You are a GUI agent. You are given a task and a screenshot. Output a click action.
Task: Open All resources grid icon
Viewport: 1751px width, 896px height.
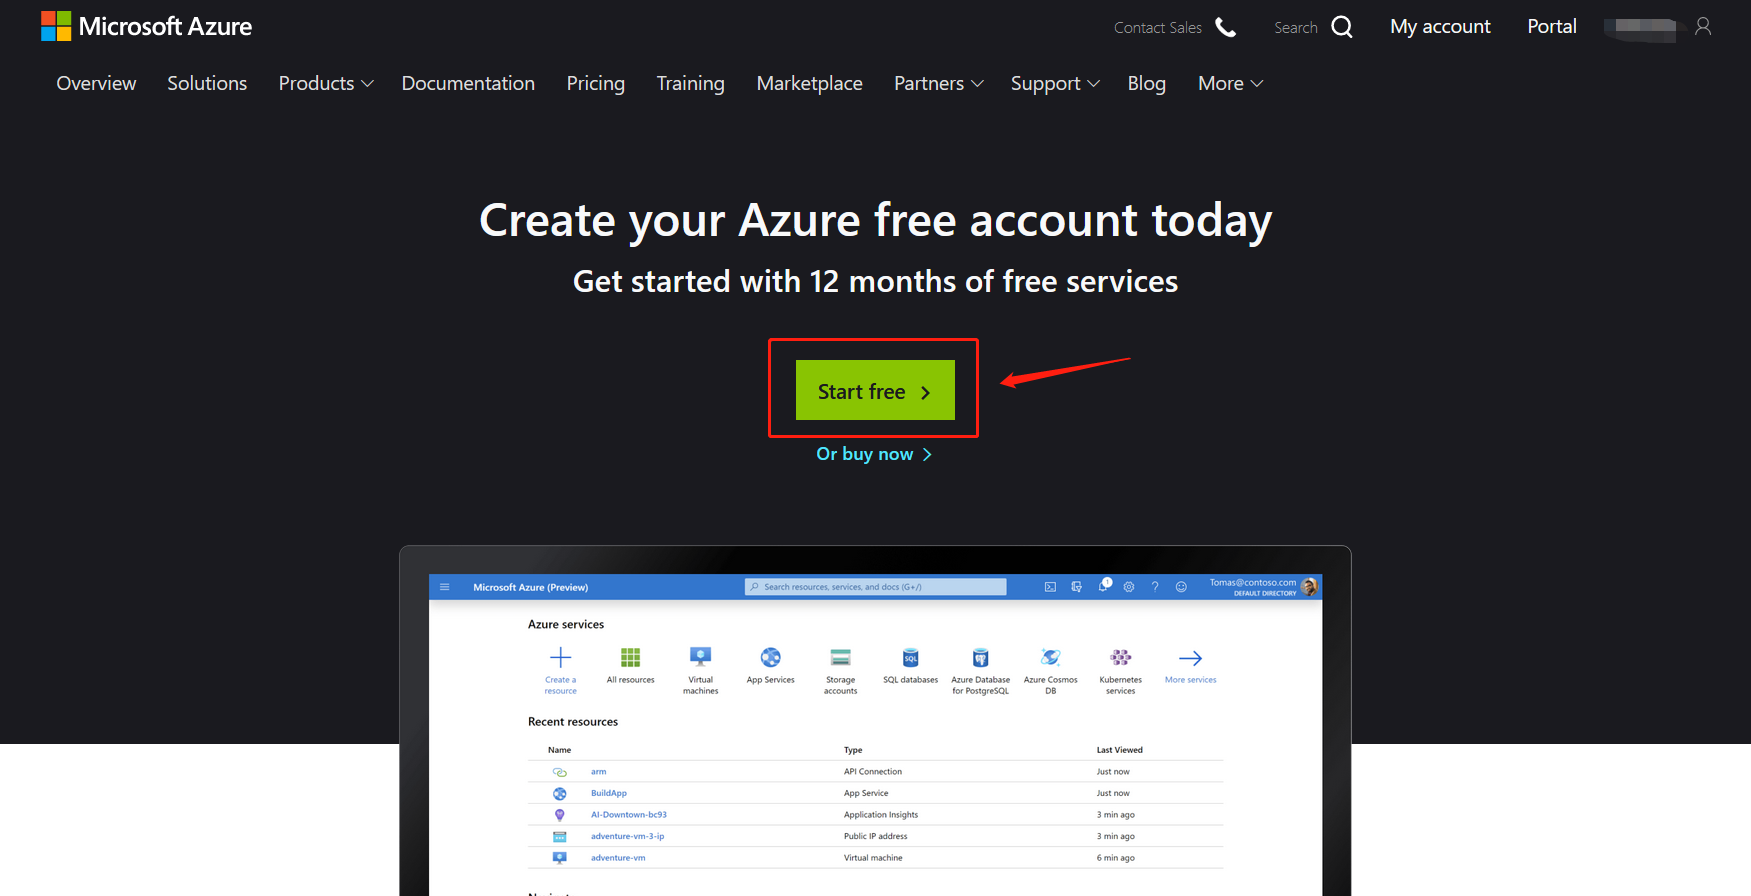(630, 658)
